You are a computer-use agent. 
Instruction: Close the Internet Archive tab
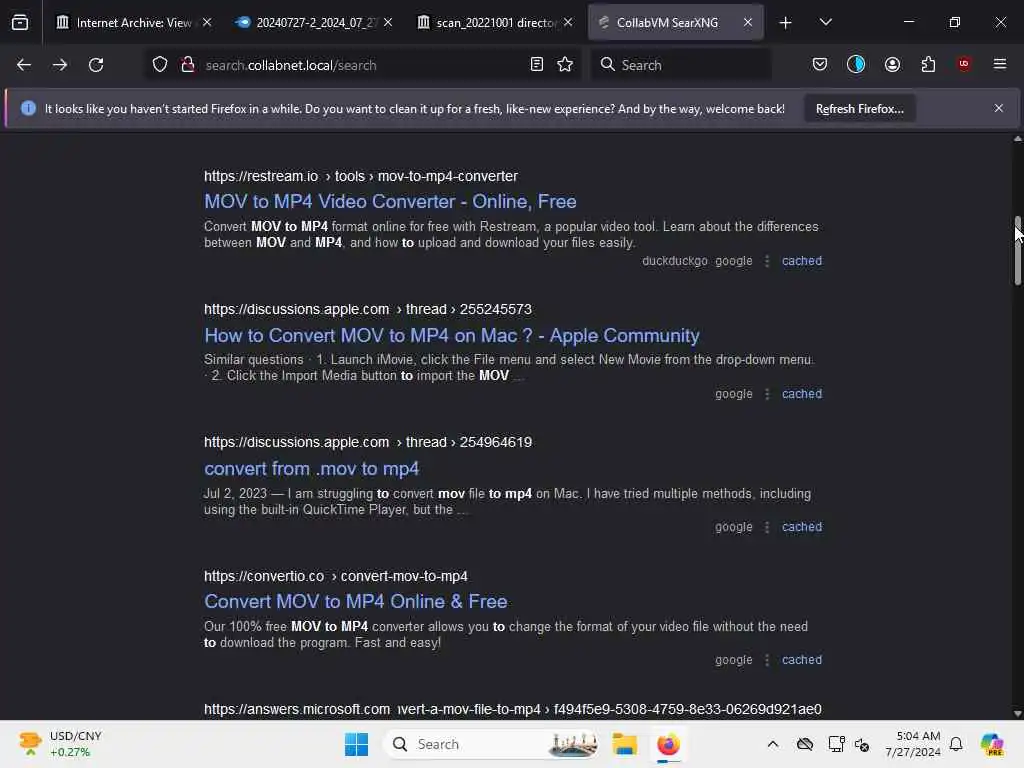click(207, 22)
